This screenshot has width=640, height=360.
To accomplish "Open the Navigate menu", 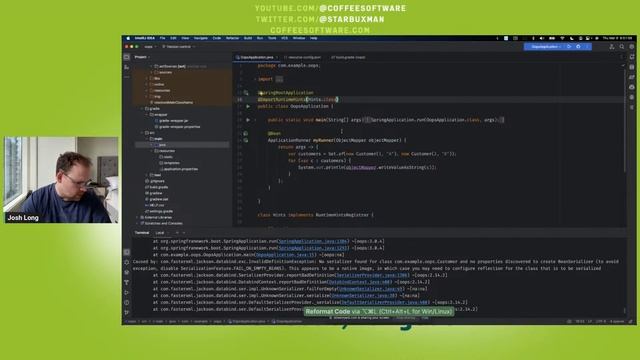I will (x=200, y=38).
